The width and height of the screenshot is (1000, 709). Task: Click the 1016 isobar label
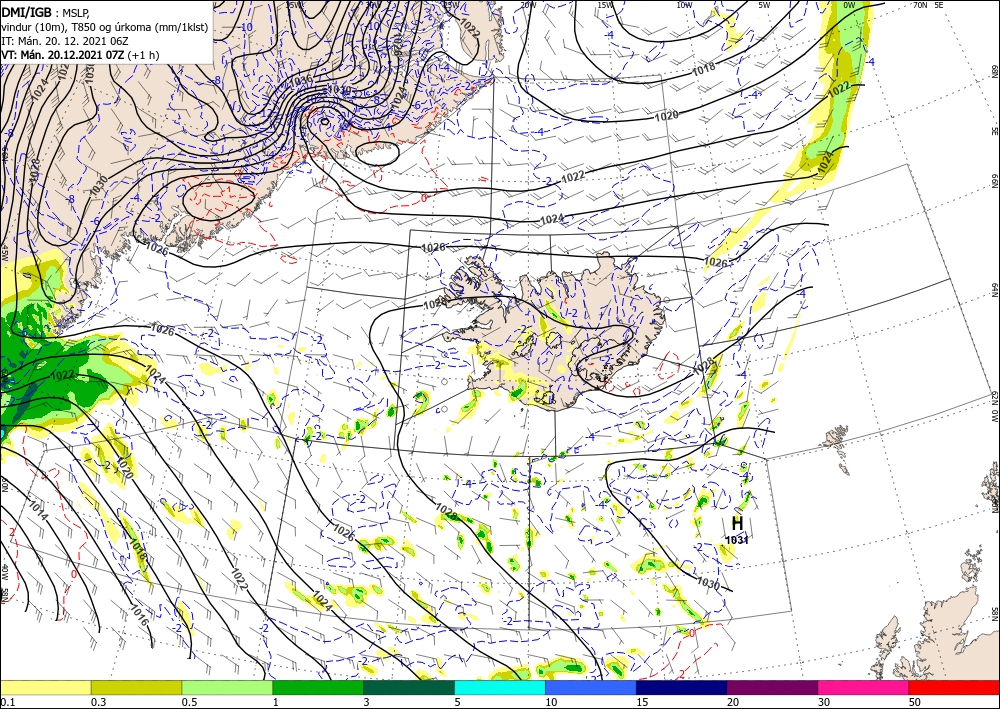(x=139, y=616)
